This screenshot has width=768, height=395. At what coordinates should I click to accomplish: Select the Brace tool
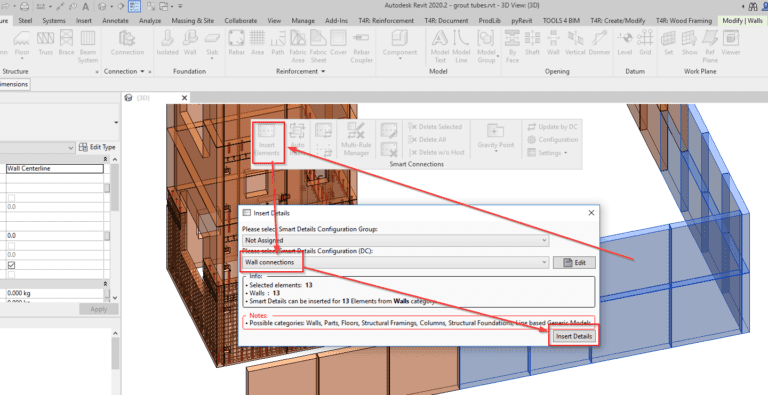[x=66, y=43]
